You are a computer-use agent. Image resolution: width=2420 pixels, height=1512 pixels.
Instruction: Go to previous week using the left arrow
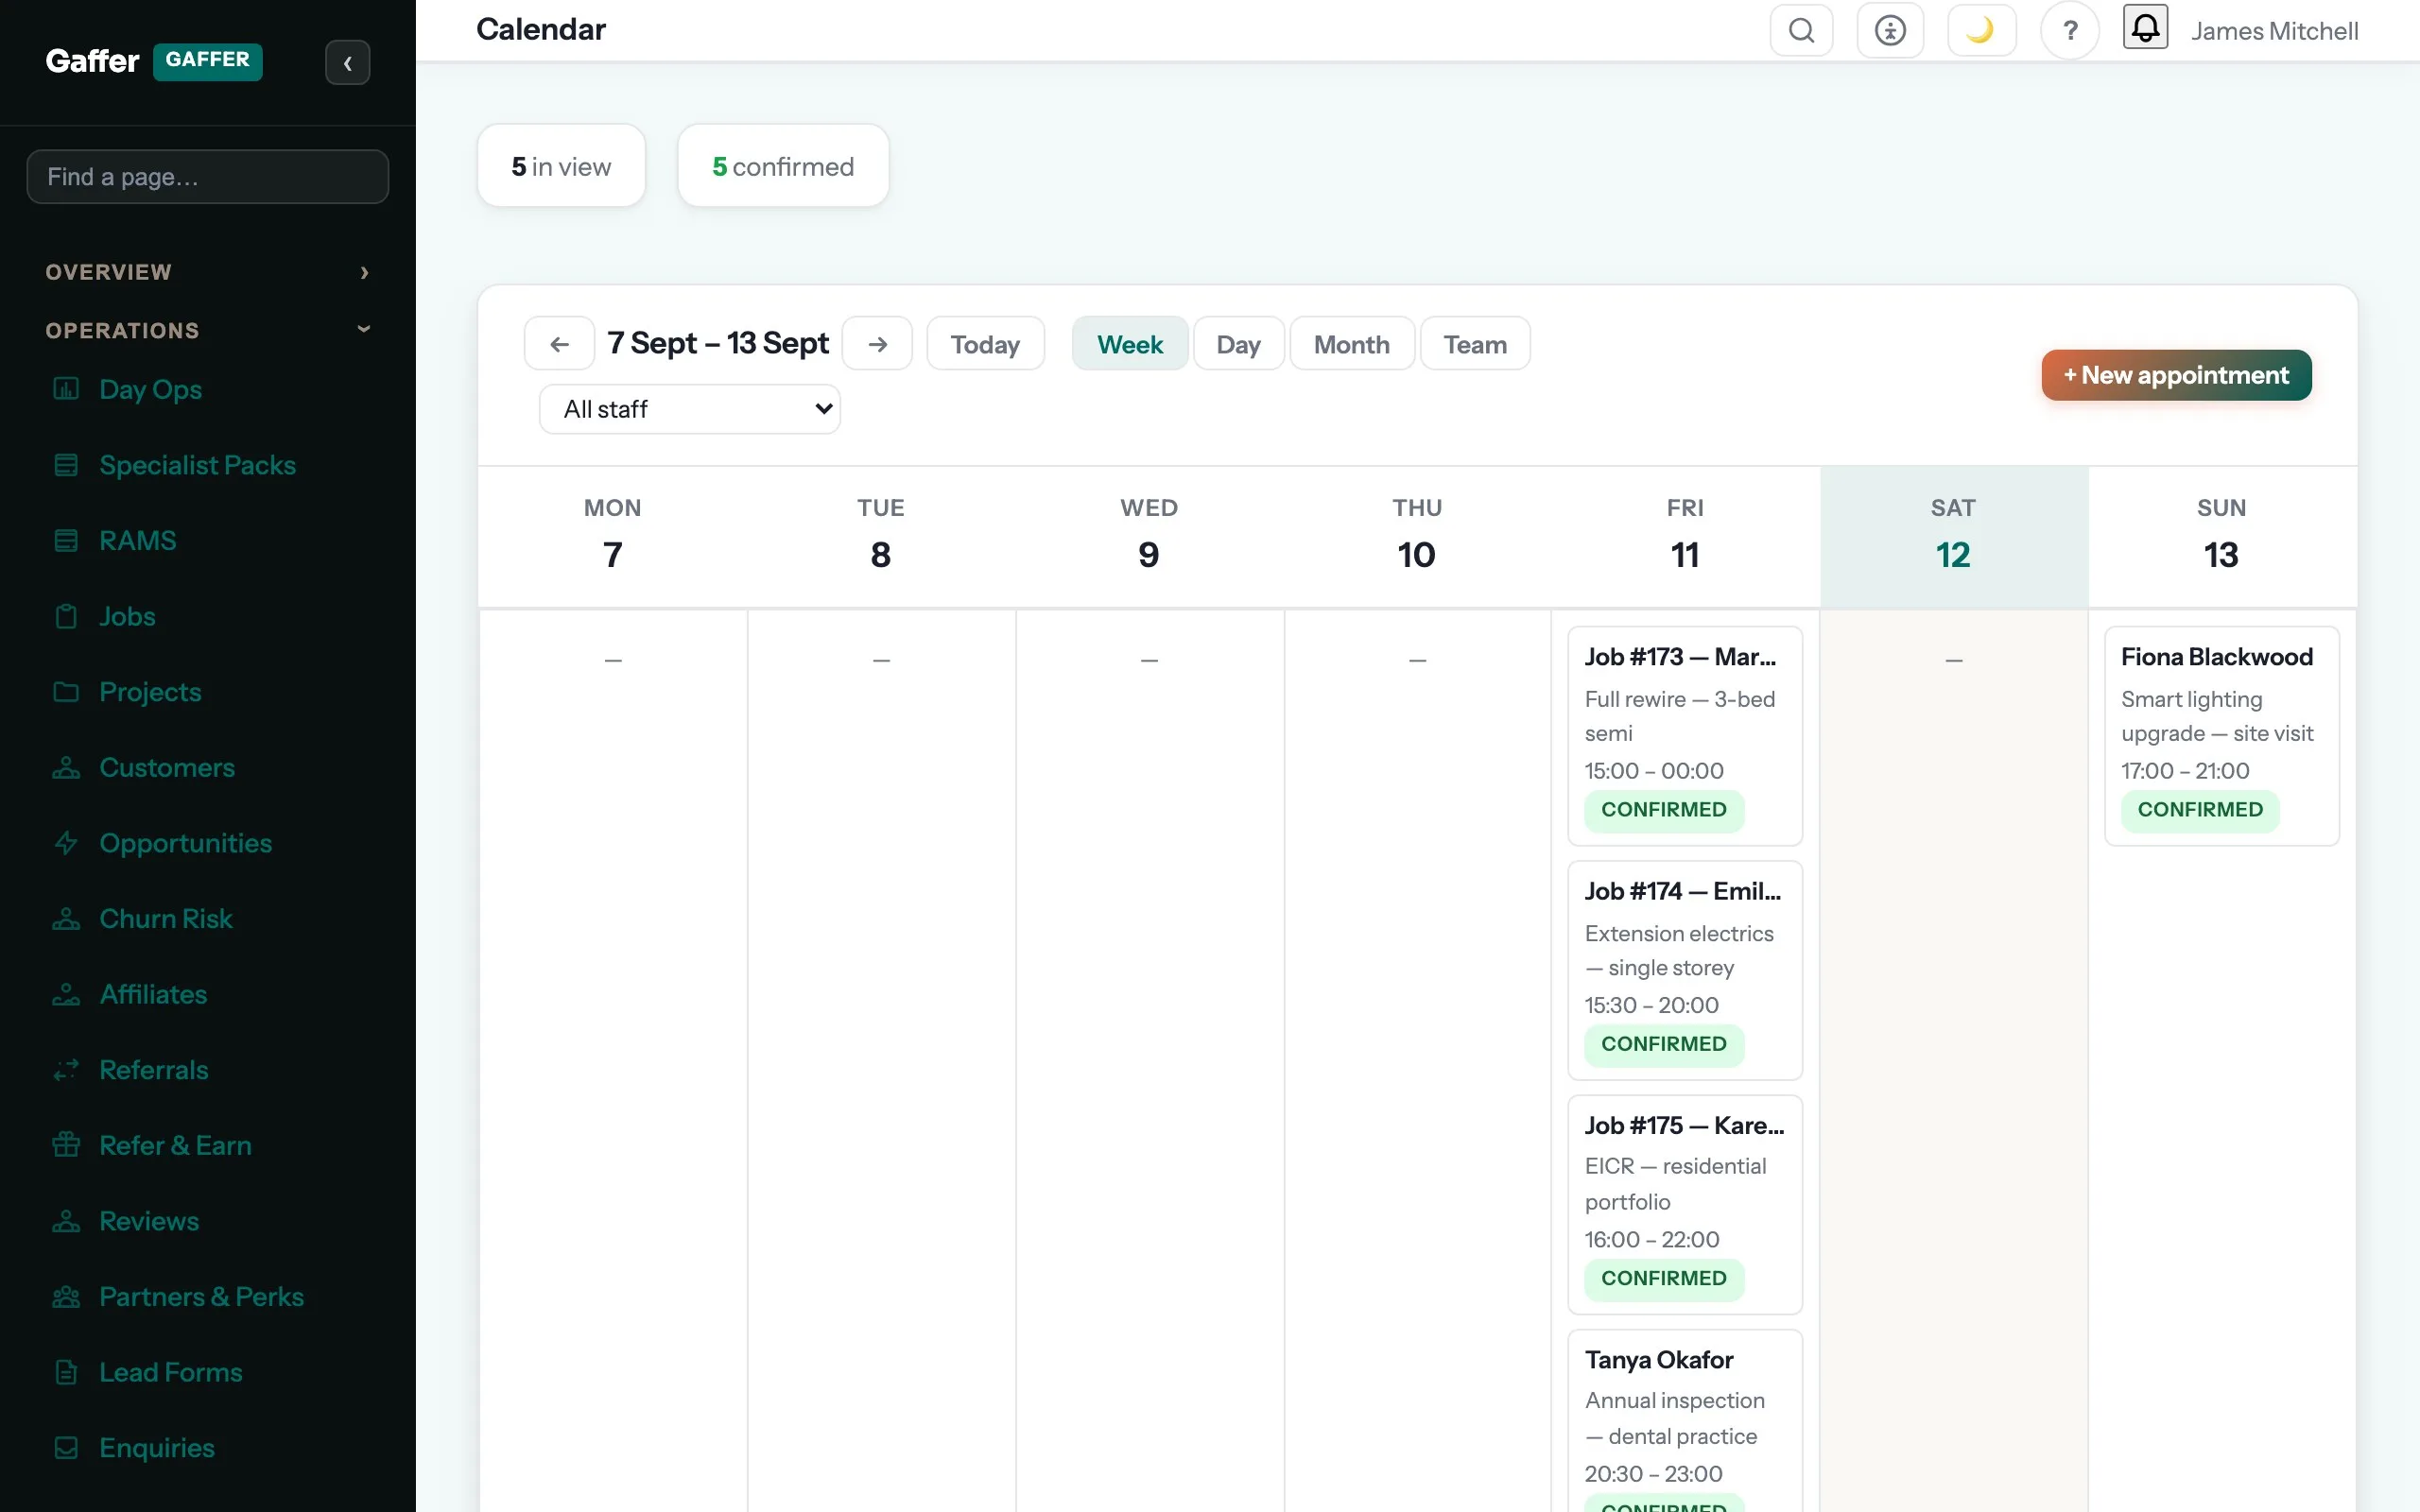559,344
